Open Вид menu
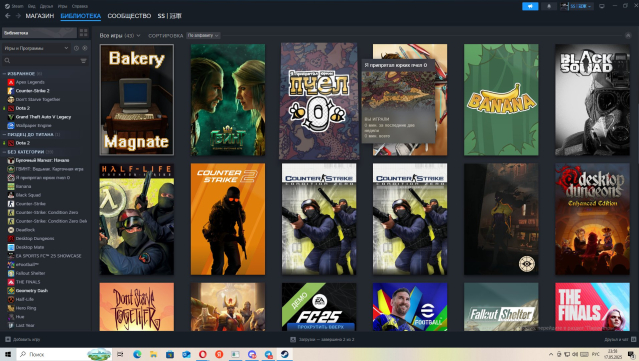639x361 pixels. tap(31, 6)
